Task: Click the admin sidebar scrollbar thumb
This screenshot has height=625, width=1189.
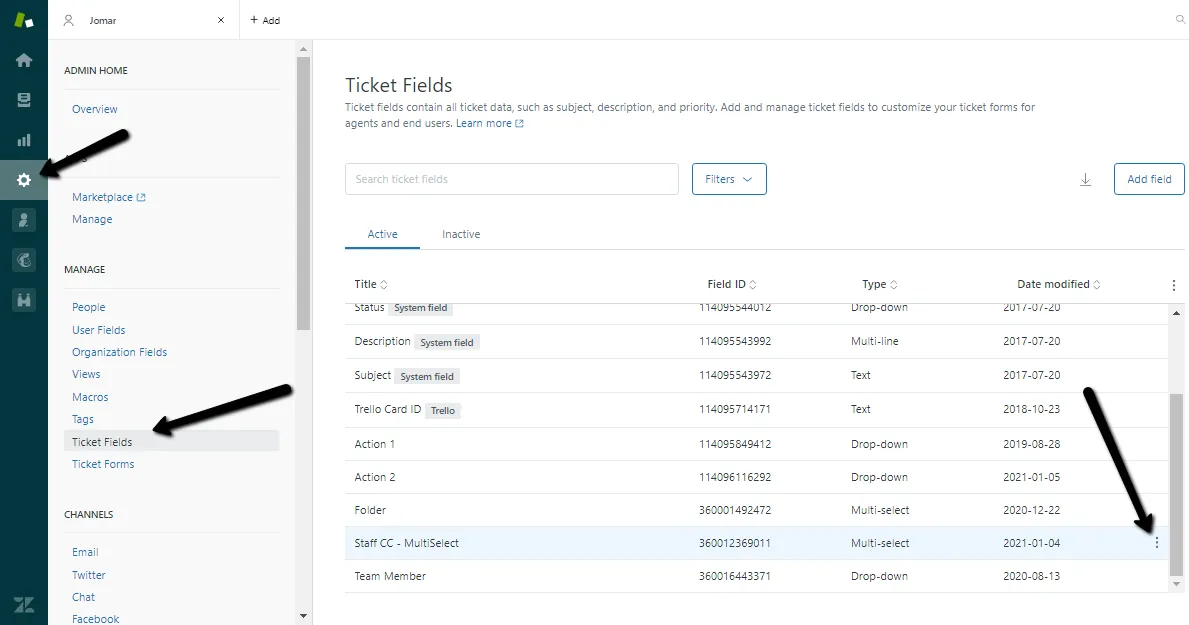Action: click(303, 193)
